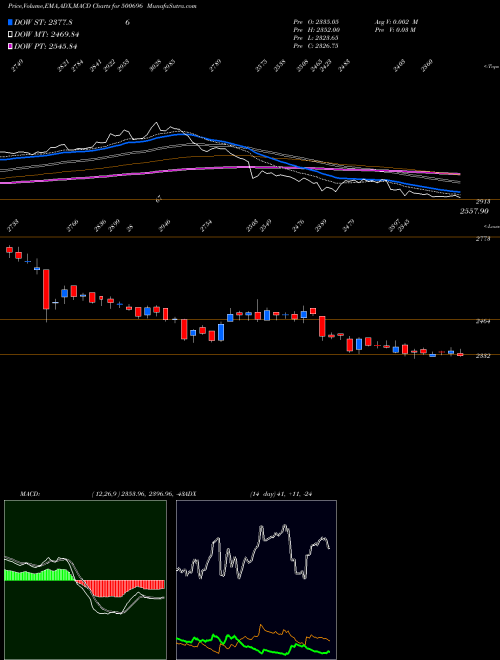Click the ADX '(14 day) 41, +11, -24' text
This screenshot has height=660, width=500.
[x=282, y=494]
